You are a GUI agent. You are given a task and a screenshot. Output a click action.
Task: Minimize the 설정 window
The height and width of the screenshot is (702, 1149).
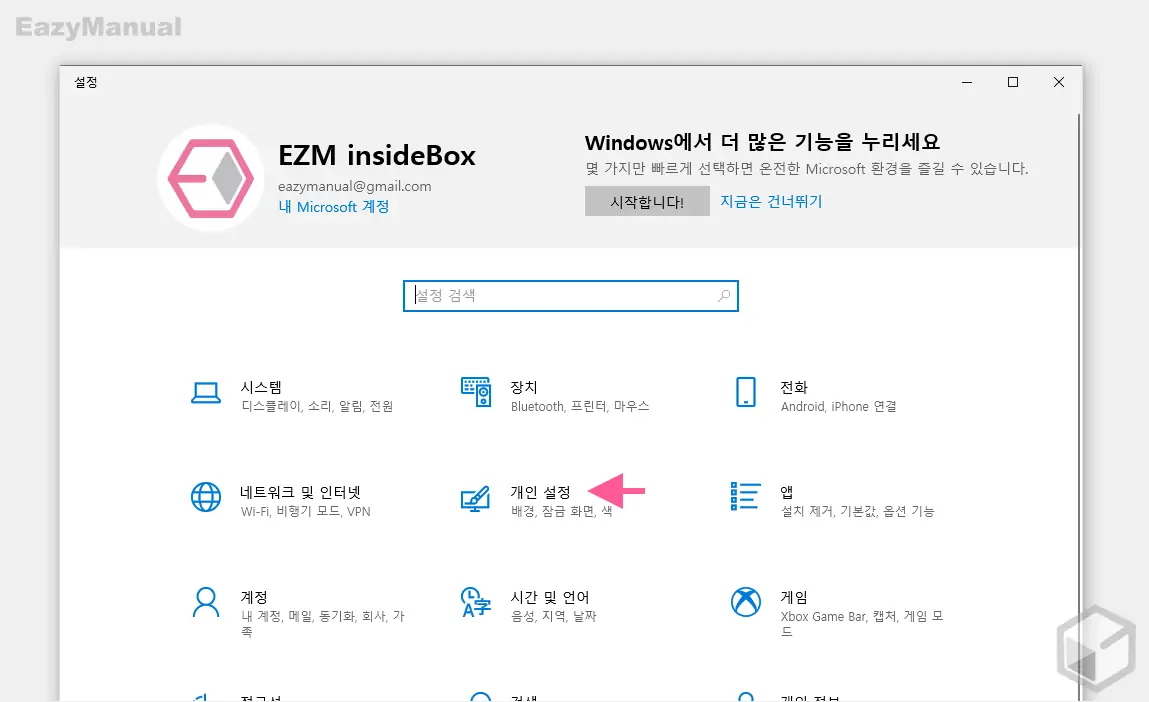pos(967,82)
